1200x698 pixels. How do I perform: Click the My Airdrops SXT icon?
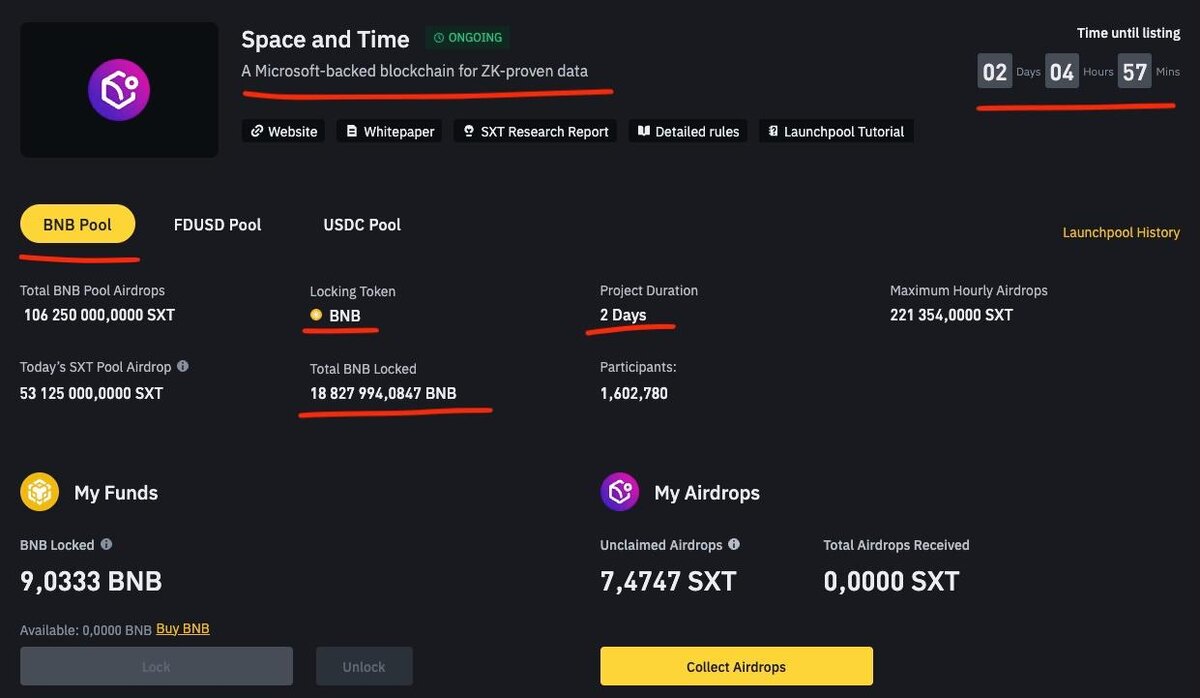point(619,492)
